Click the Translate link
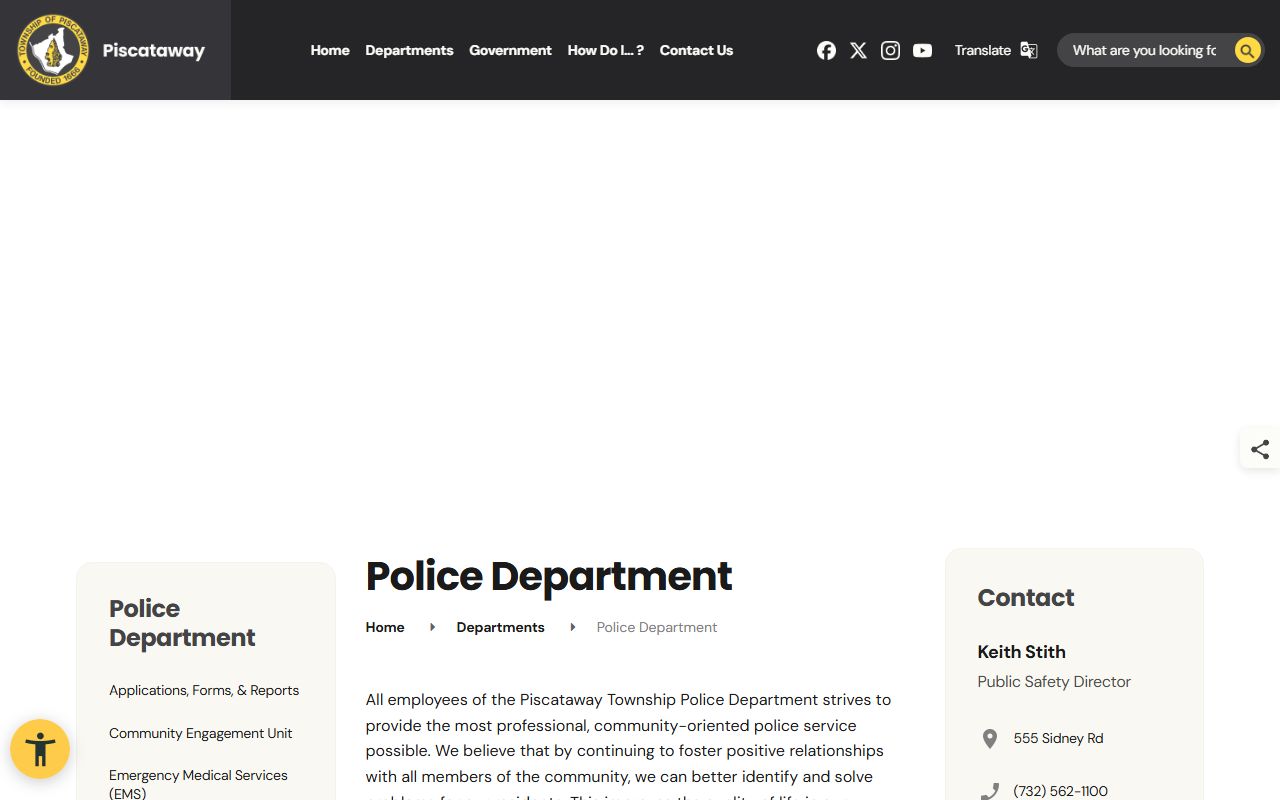This screenshot has height=800, width=1280. point(982,50)
